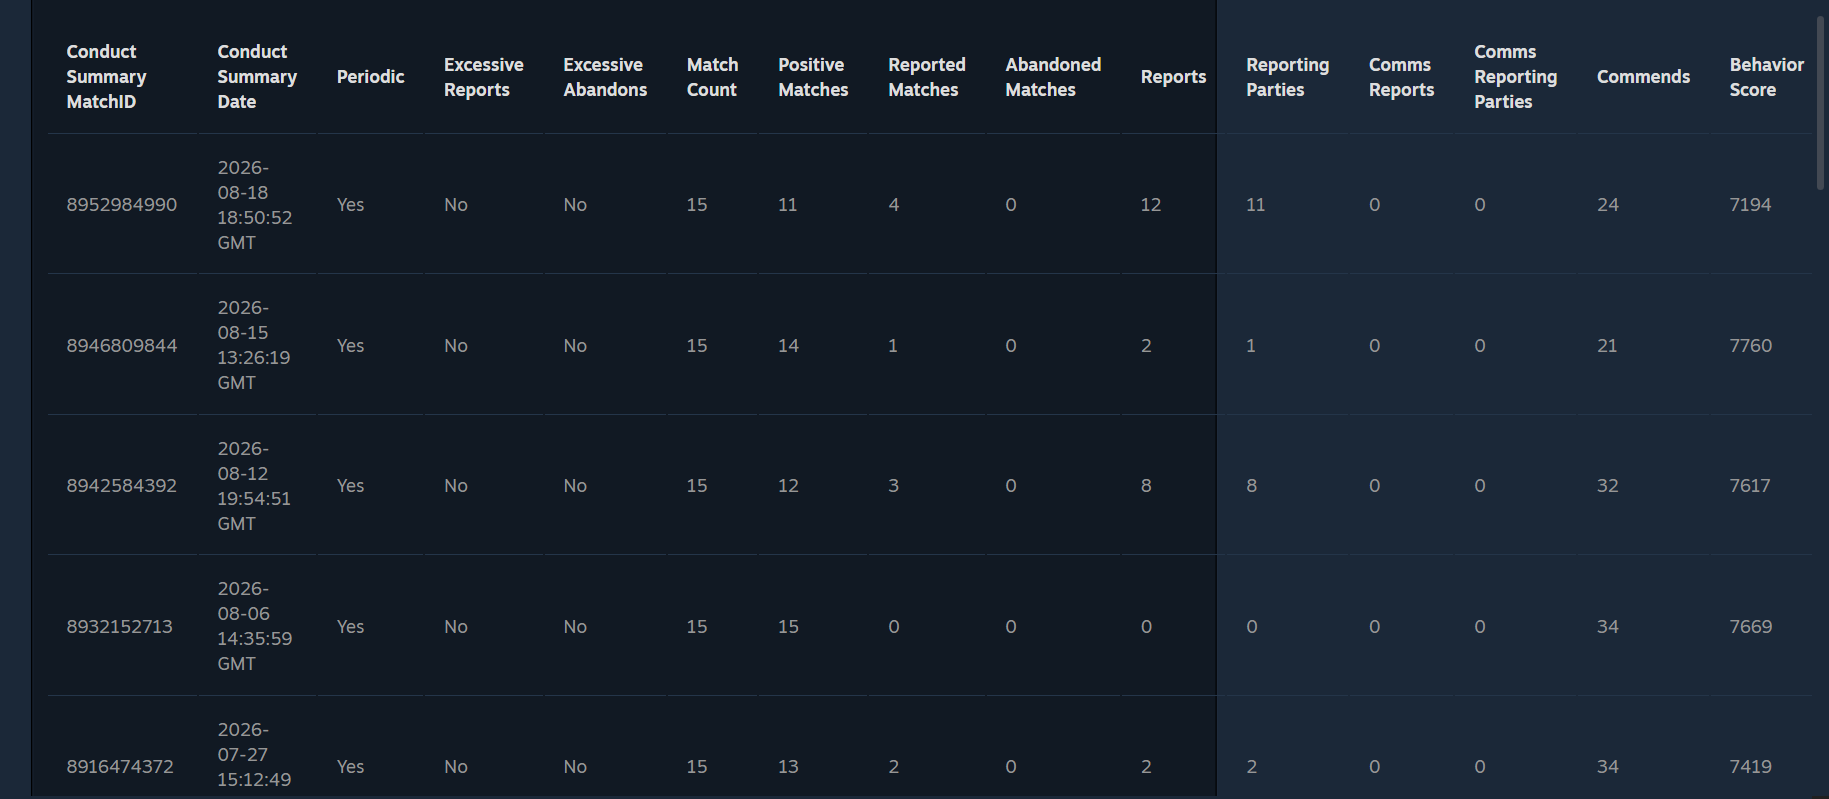The width and height of the screenshot is (1829, 799).
Task: Select Positive Matches value 14
Action: (x=789, y=345)
